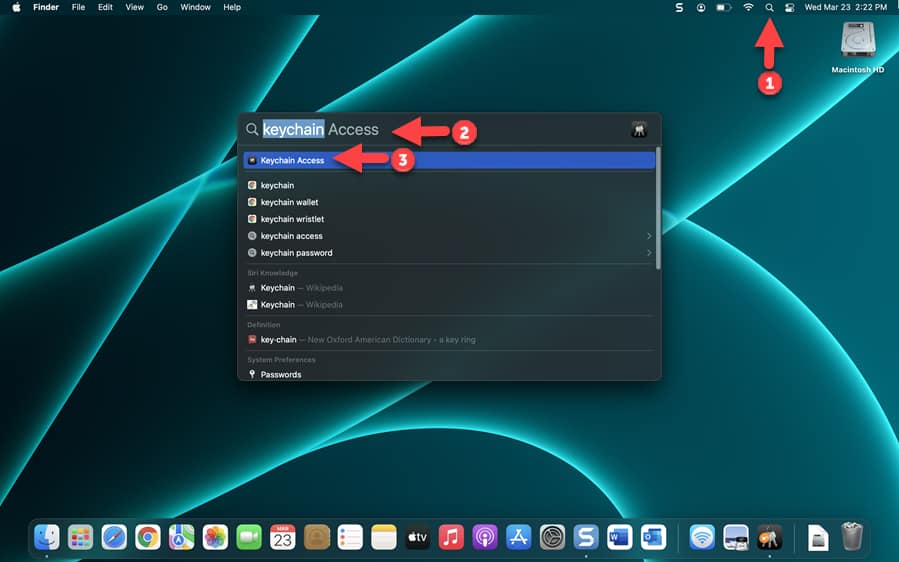The image size is (899, 562).
Task: Open Maps from the Dock
Action: tap(181, 537)
